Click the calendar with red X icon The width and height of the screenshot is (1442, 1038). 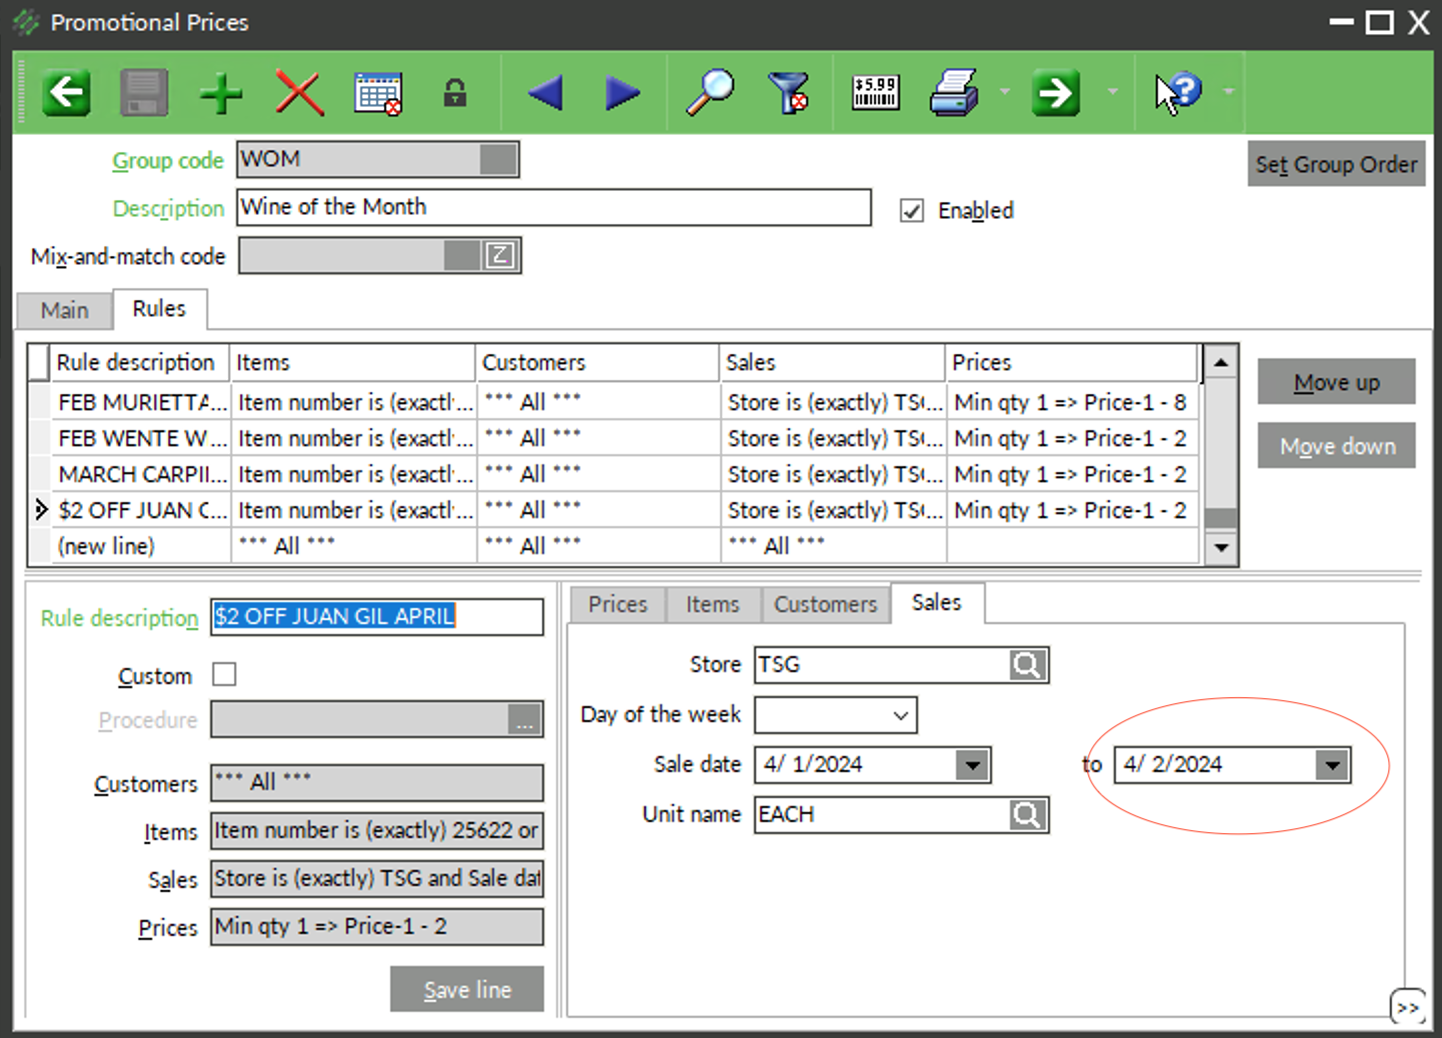pyautogui.click(x=378, y=94)
